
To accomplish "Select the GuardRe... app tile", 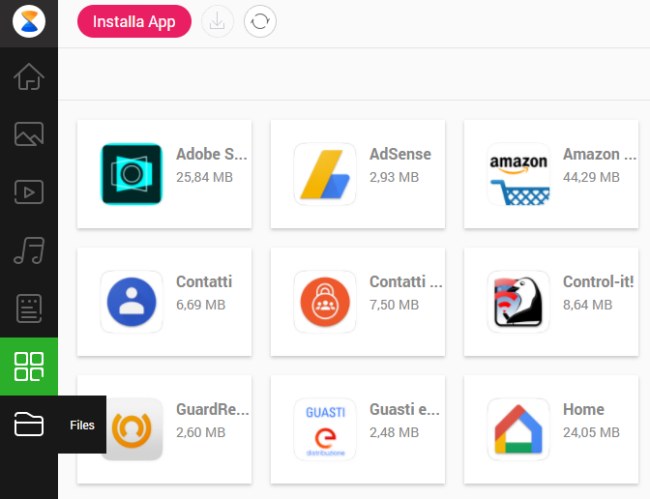I will tap(178, 429).
